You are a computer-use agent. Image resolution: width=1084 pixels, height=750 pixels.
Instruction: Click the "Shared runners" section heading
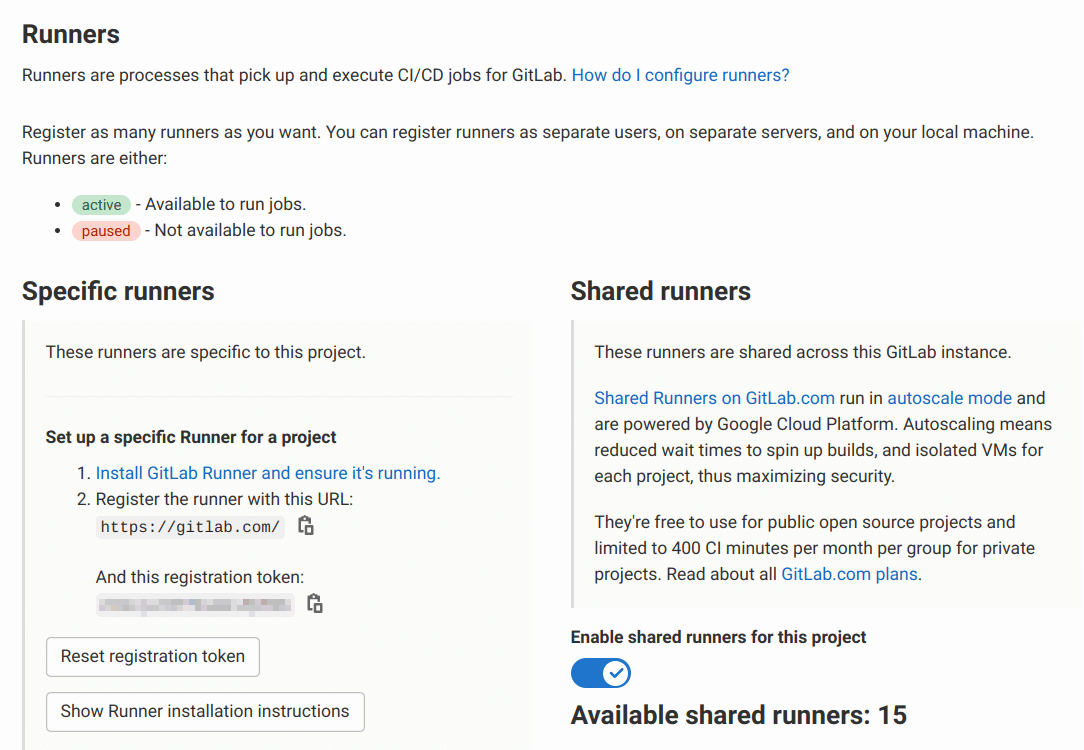point(660,291)
